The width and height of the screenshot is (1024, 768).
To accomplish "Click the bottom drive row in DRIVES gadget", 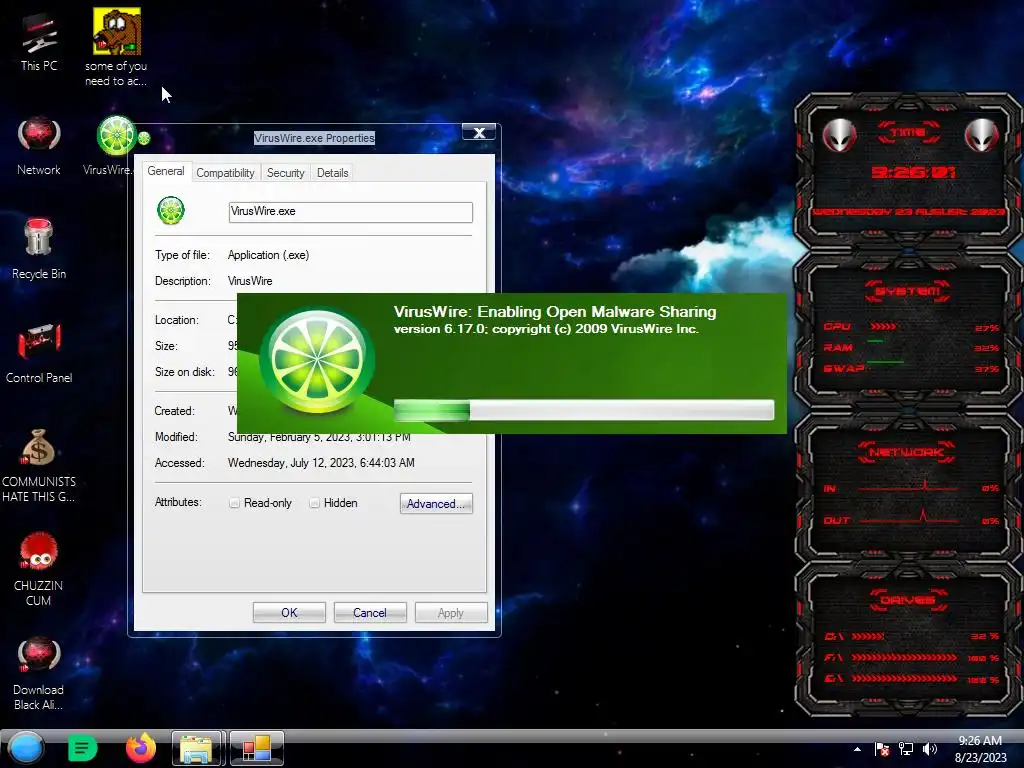I will [x=911, y=679].
